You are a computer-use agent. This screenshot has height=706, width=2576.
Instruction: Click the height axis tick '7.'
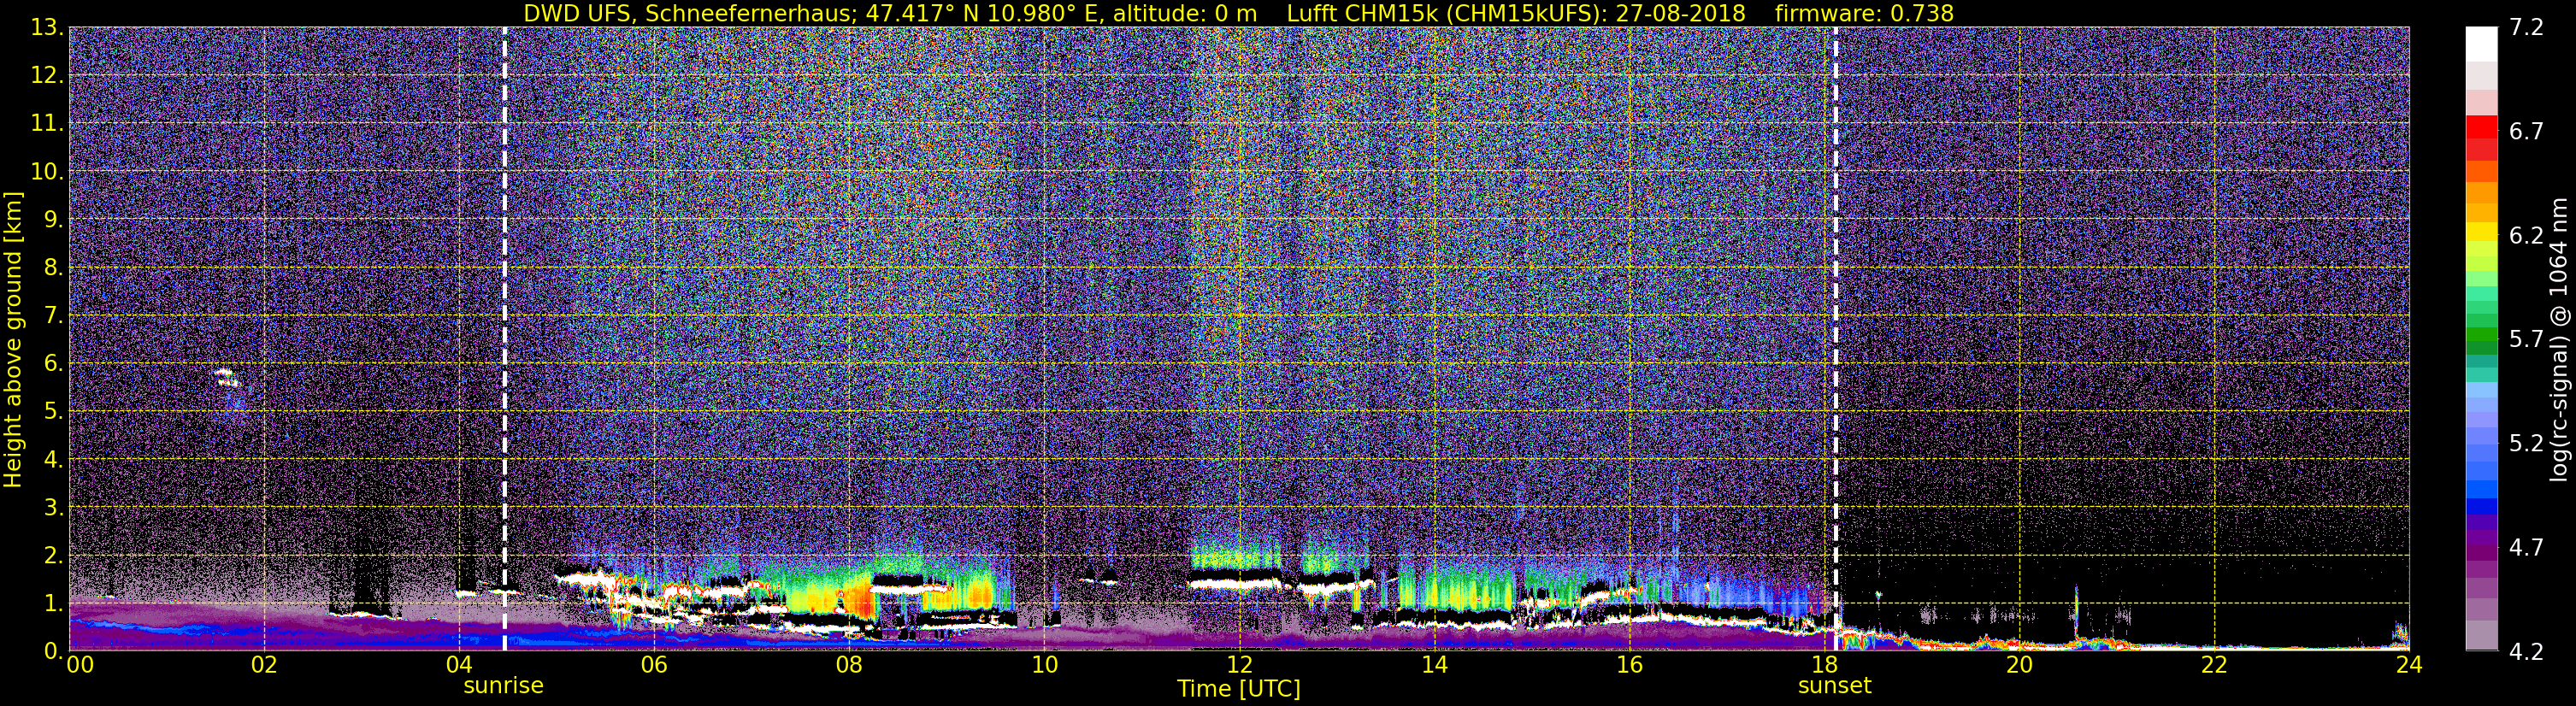click(x=53, y=316)
